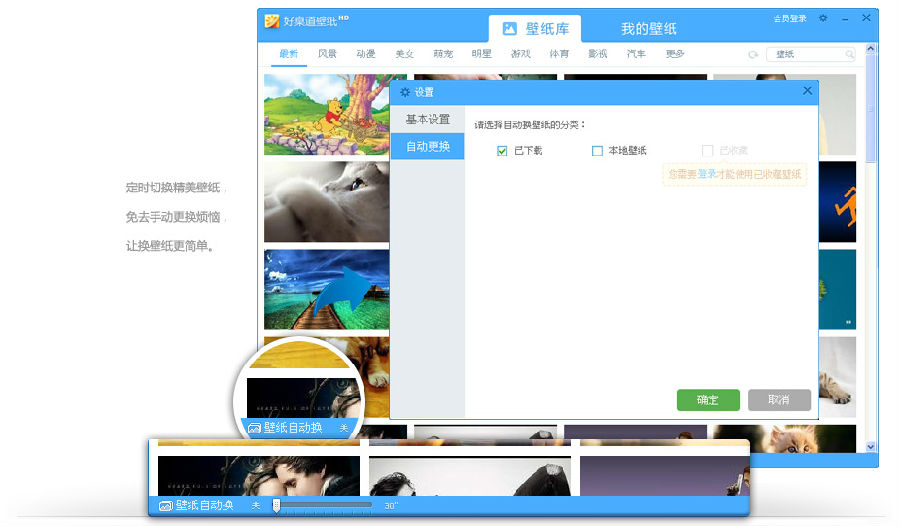Click the 好桌道壁纸 app logo icon
900x526 pixels.
click(271, 21)
